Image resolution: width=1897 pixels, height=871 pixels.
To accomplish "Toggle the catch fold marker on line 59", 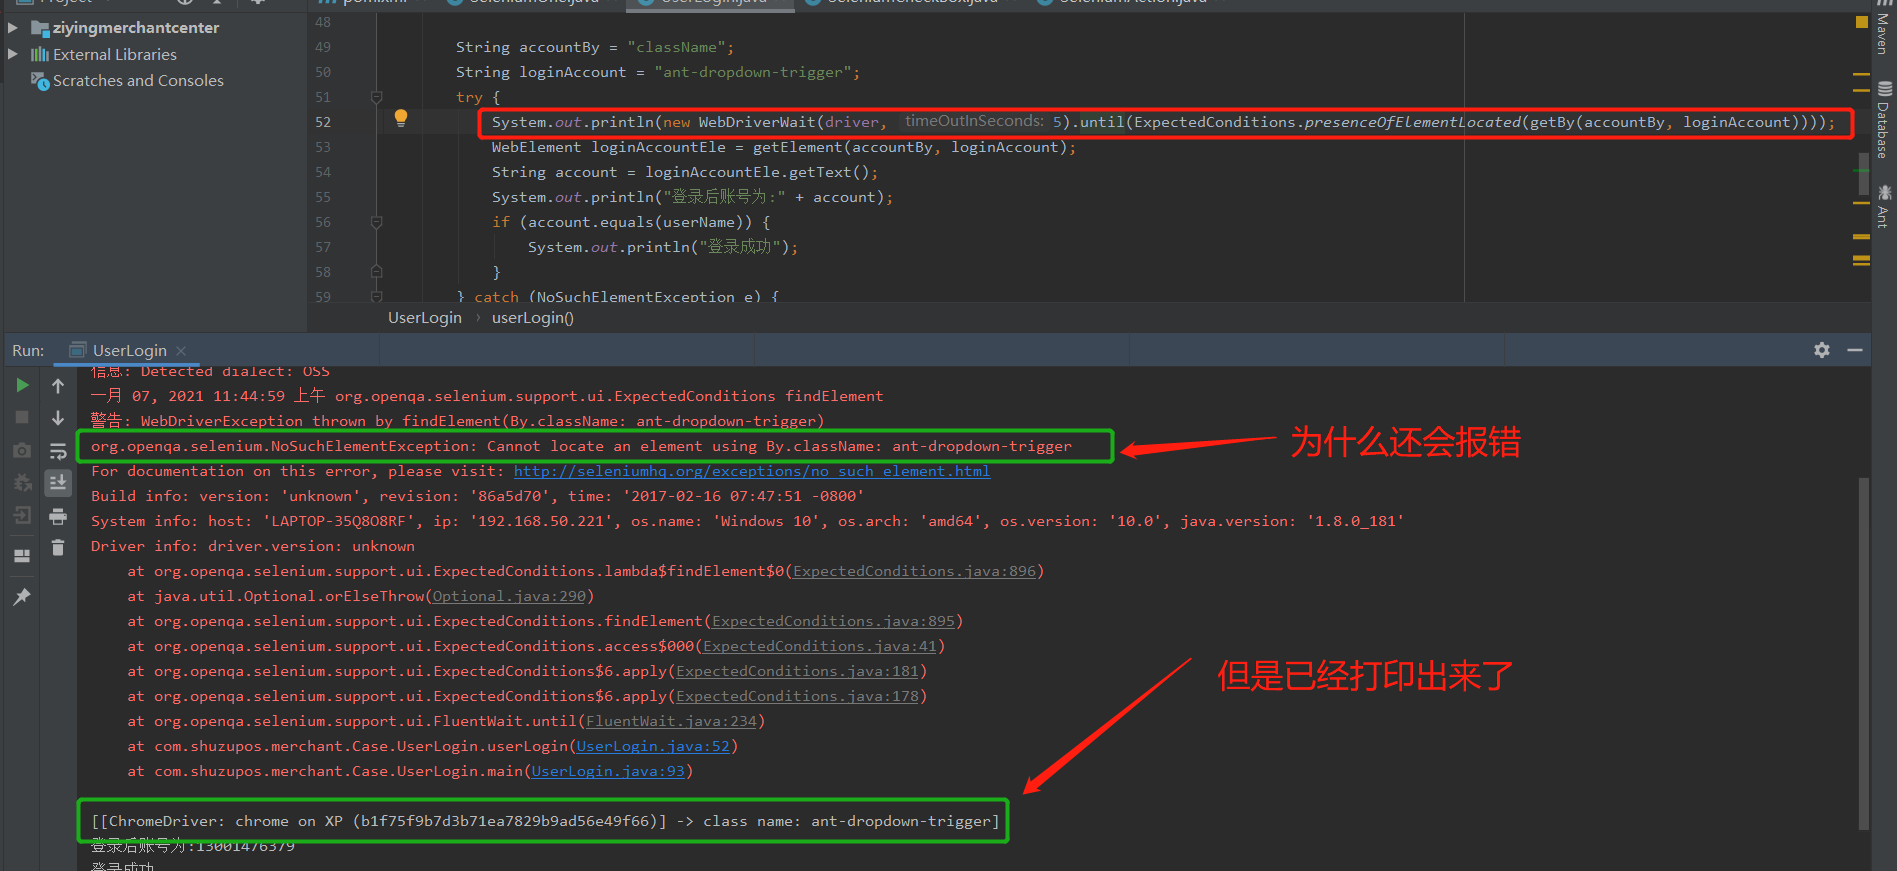I will [x=377, y=296].
